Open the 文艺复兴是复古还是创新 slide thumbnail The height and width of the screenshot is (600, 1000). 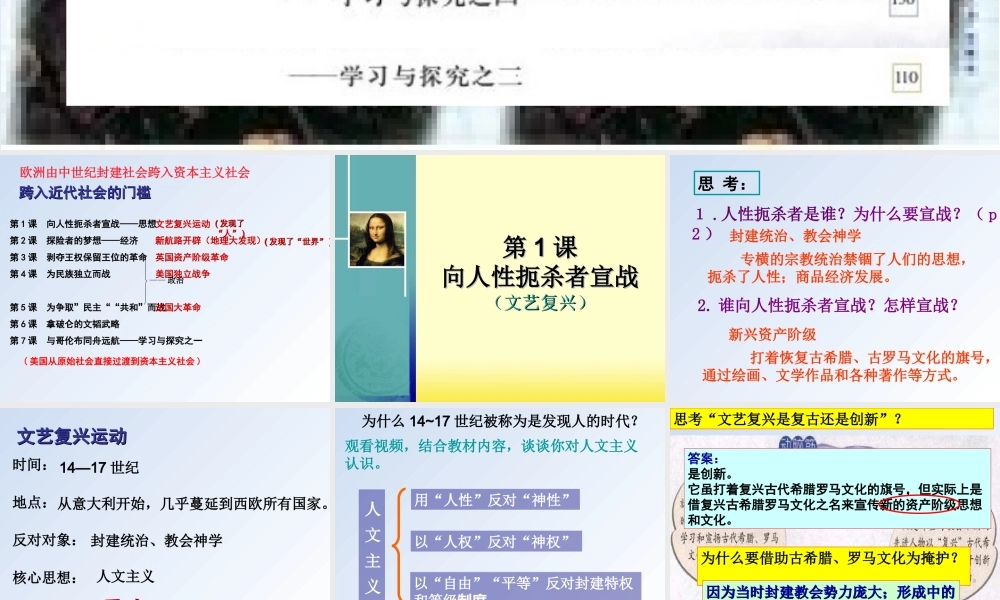834,504
